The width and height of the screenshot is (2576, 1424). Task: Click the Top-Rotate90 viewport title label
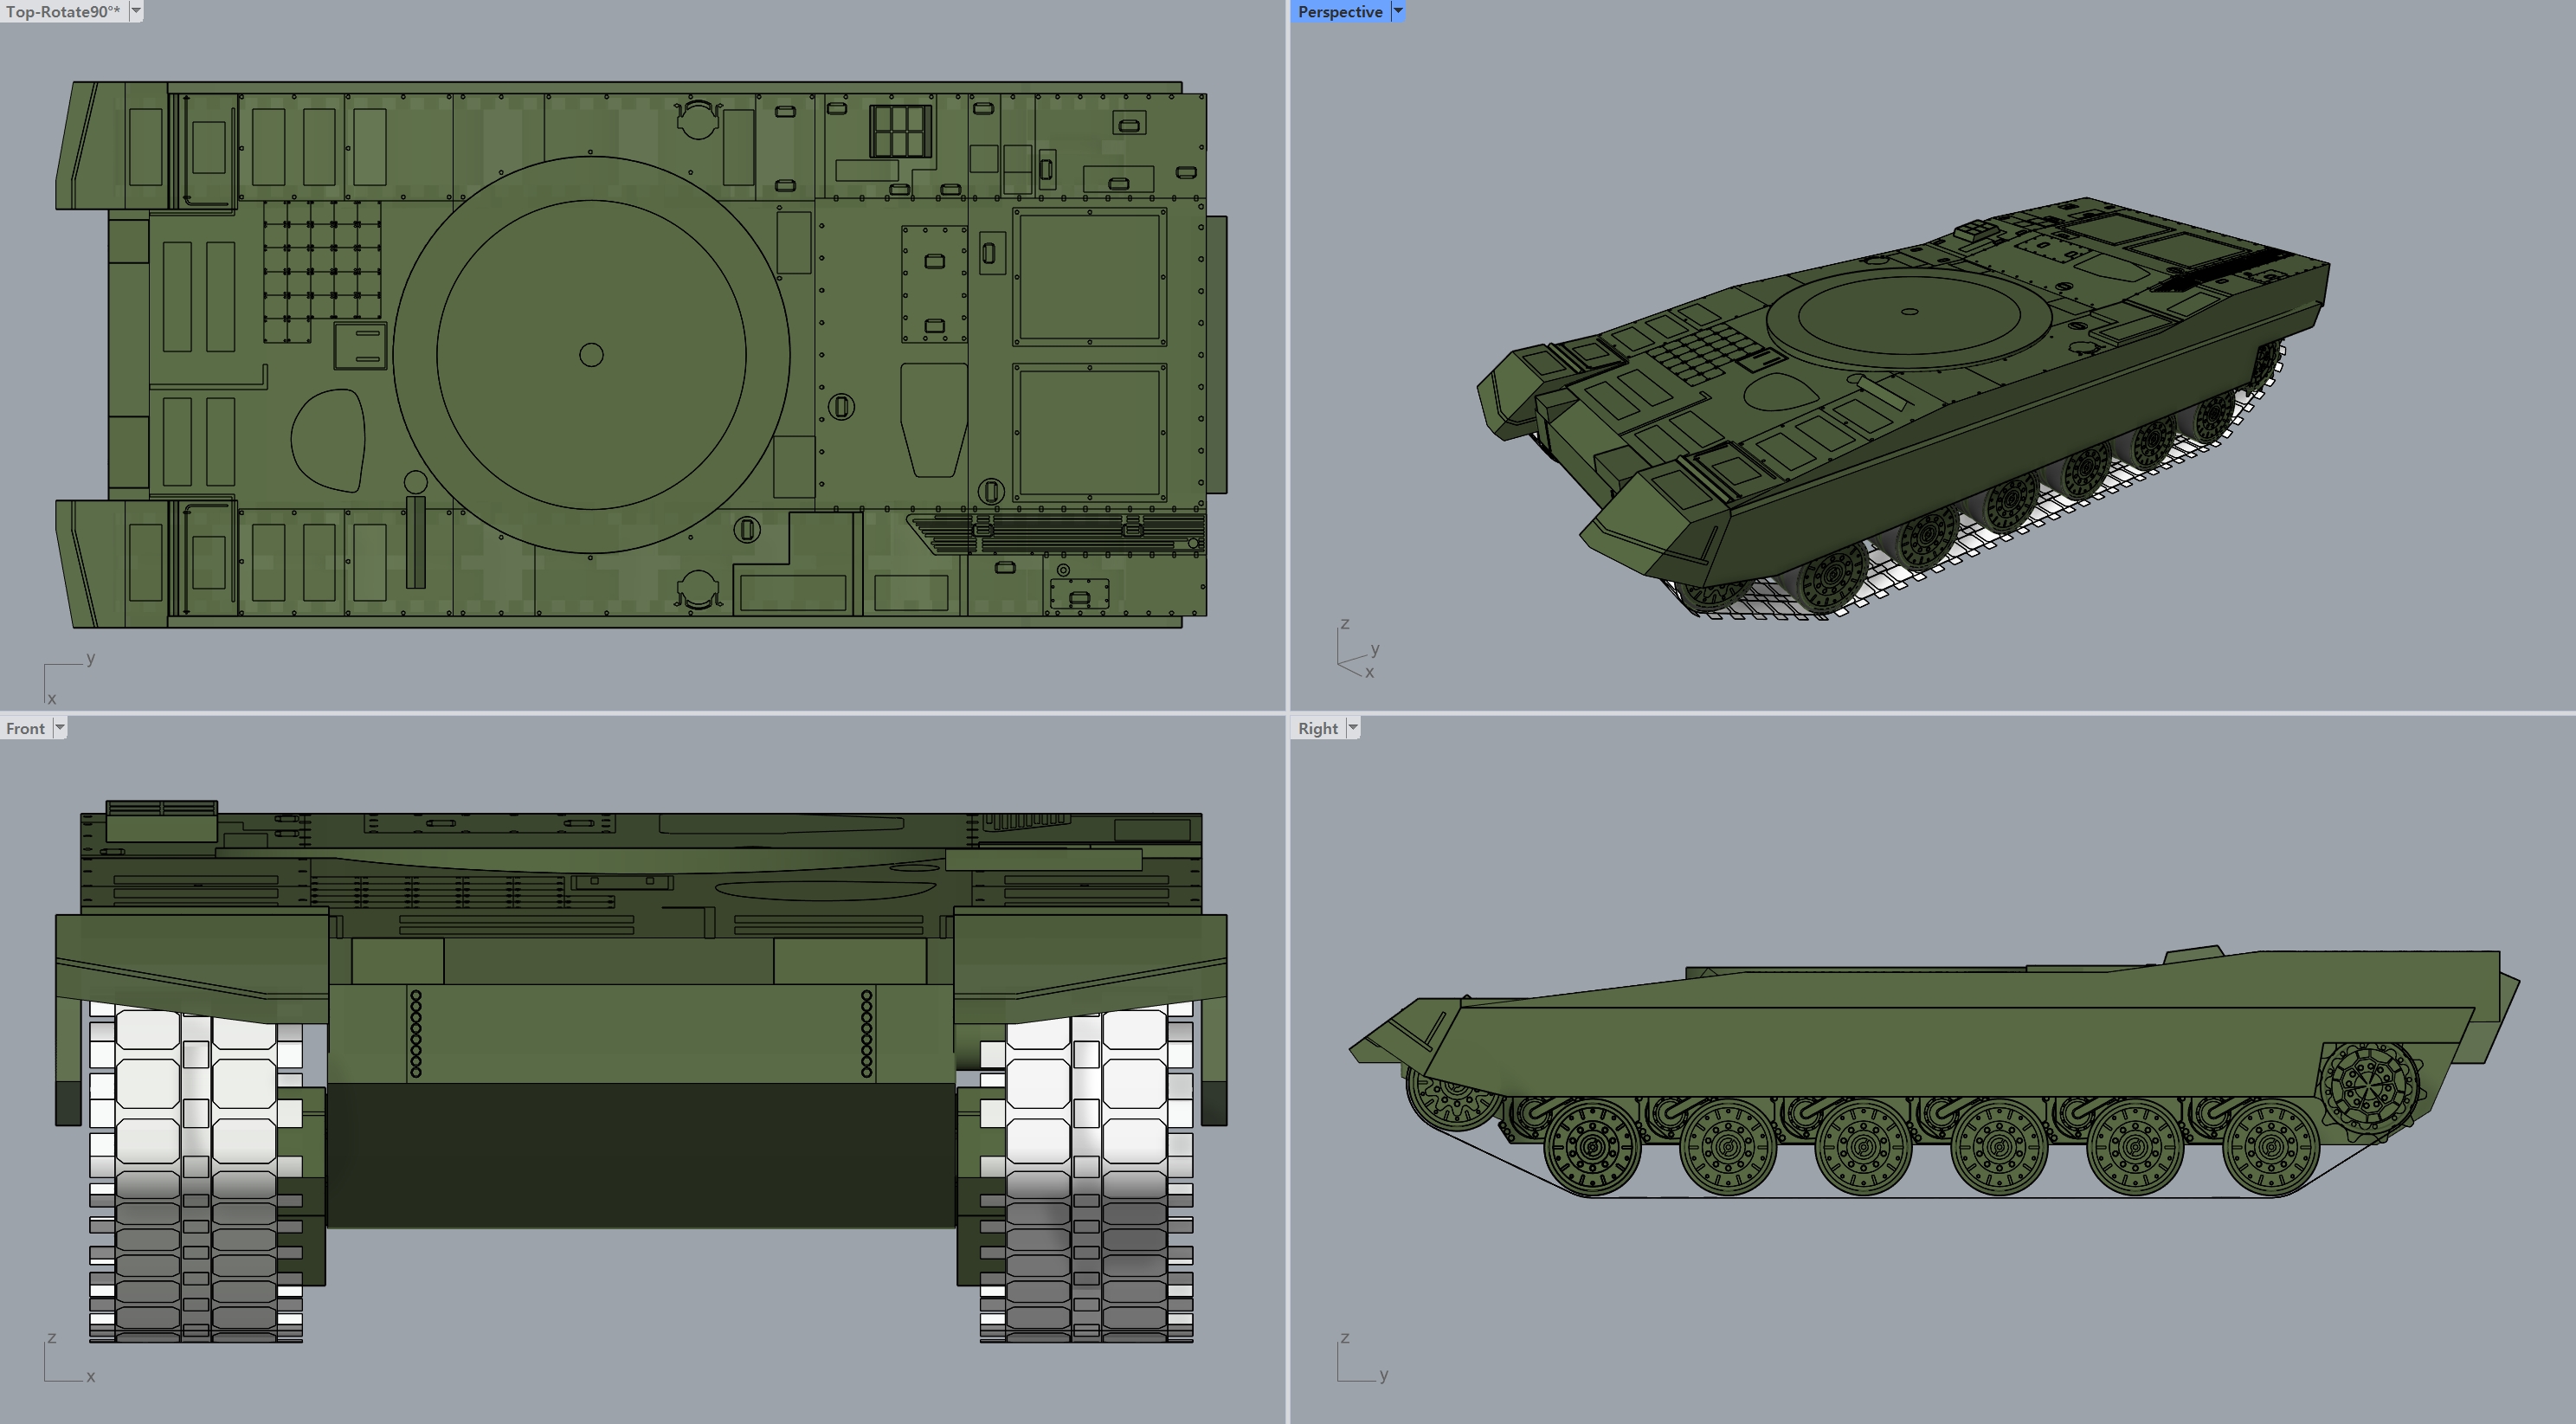click(62, 12)
